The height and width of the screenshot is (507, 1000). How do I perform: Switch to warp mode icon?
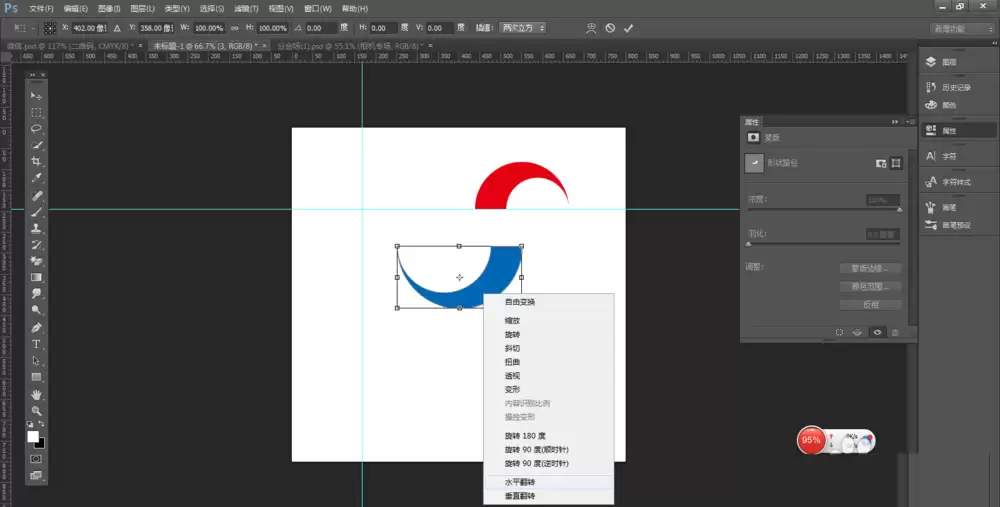click(x=591, y=28)
